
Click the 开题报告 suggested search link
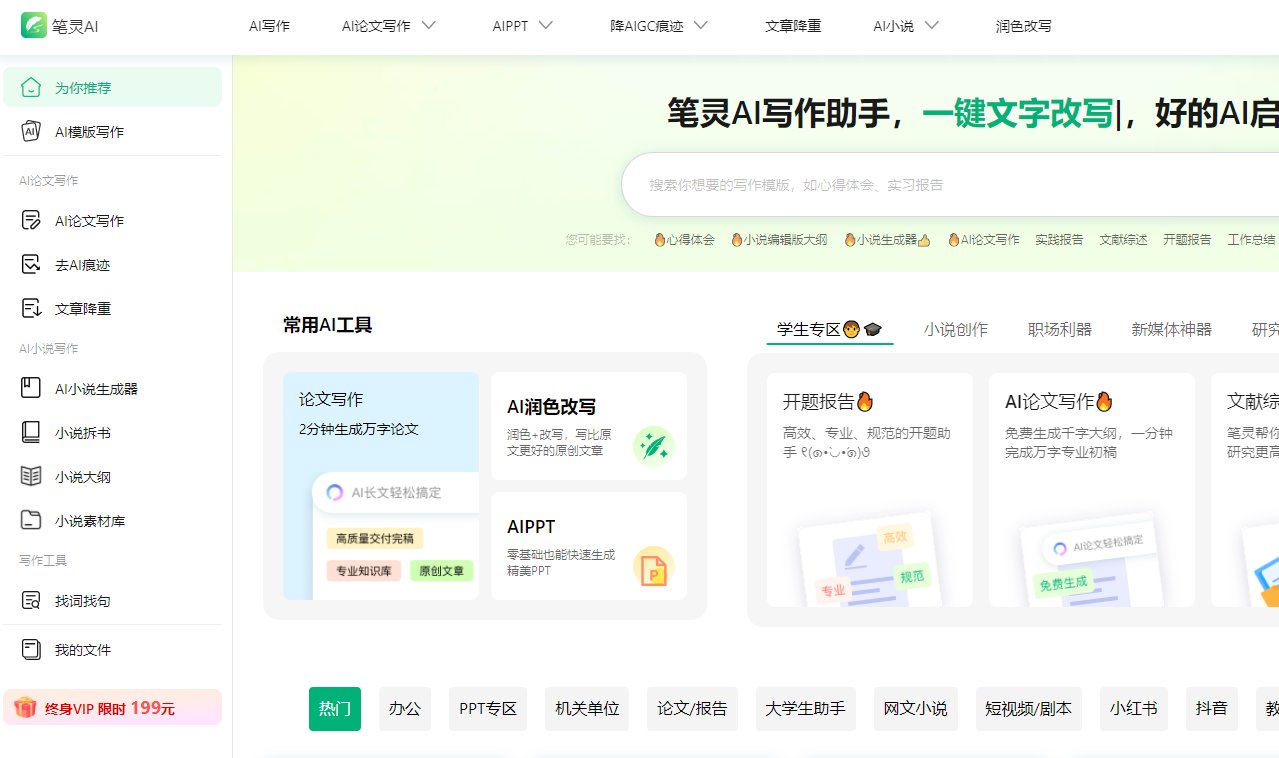[1187, 240]
